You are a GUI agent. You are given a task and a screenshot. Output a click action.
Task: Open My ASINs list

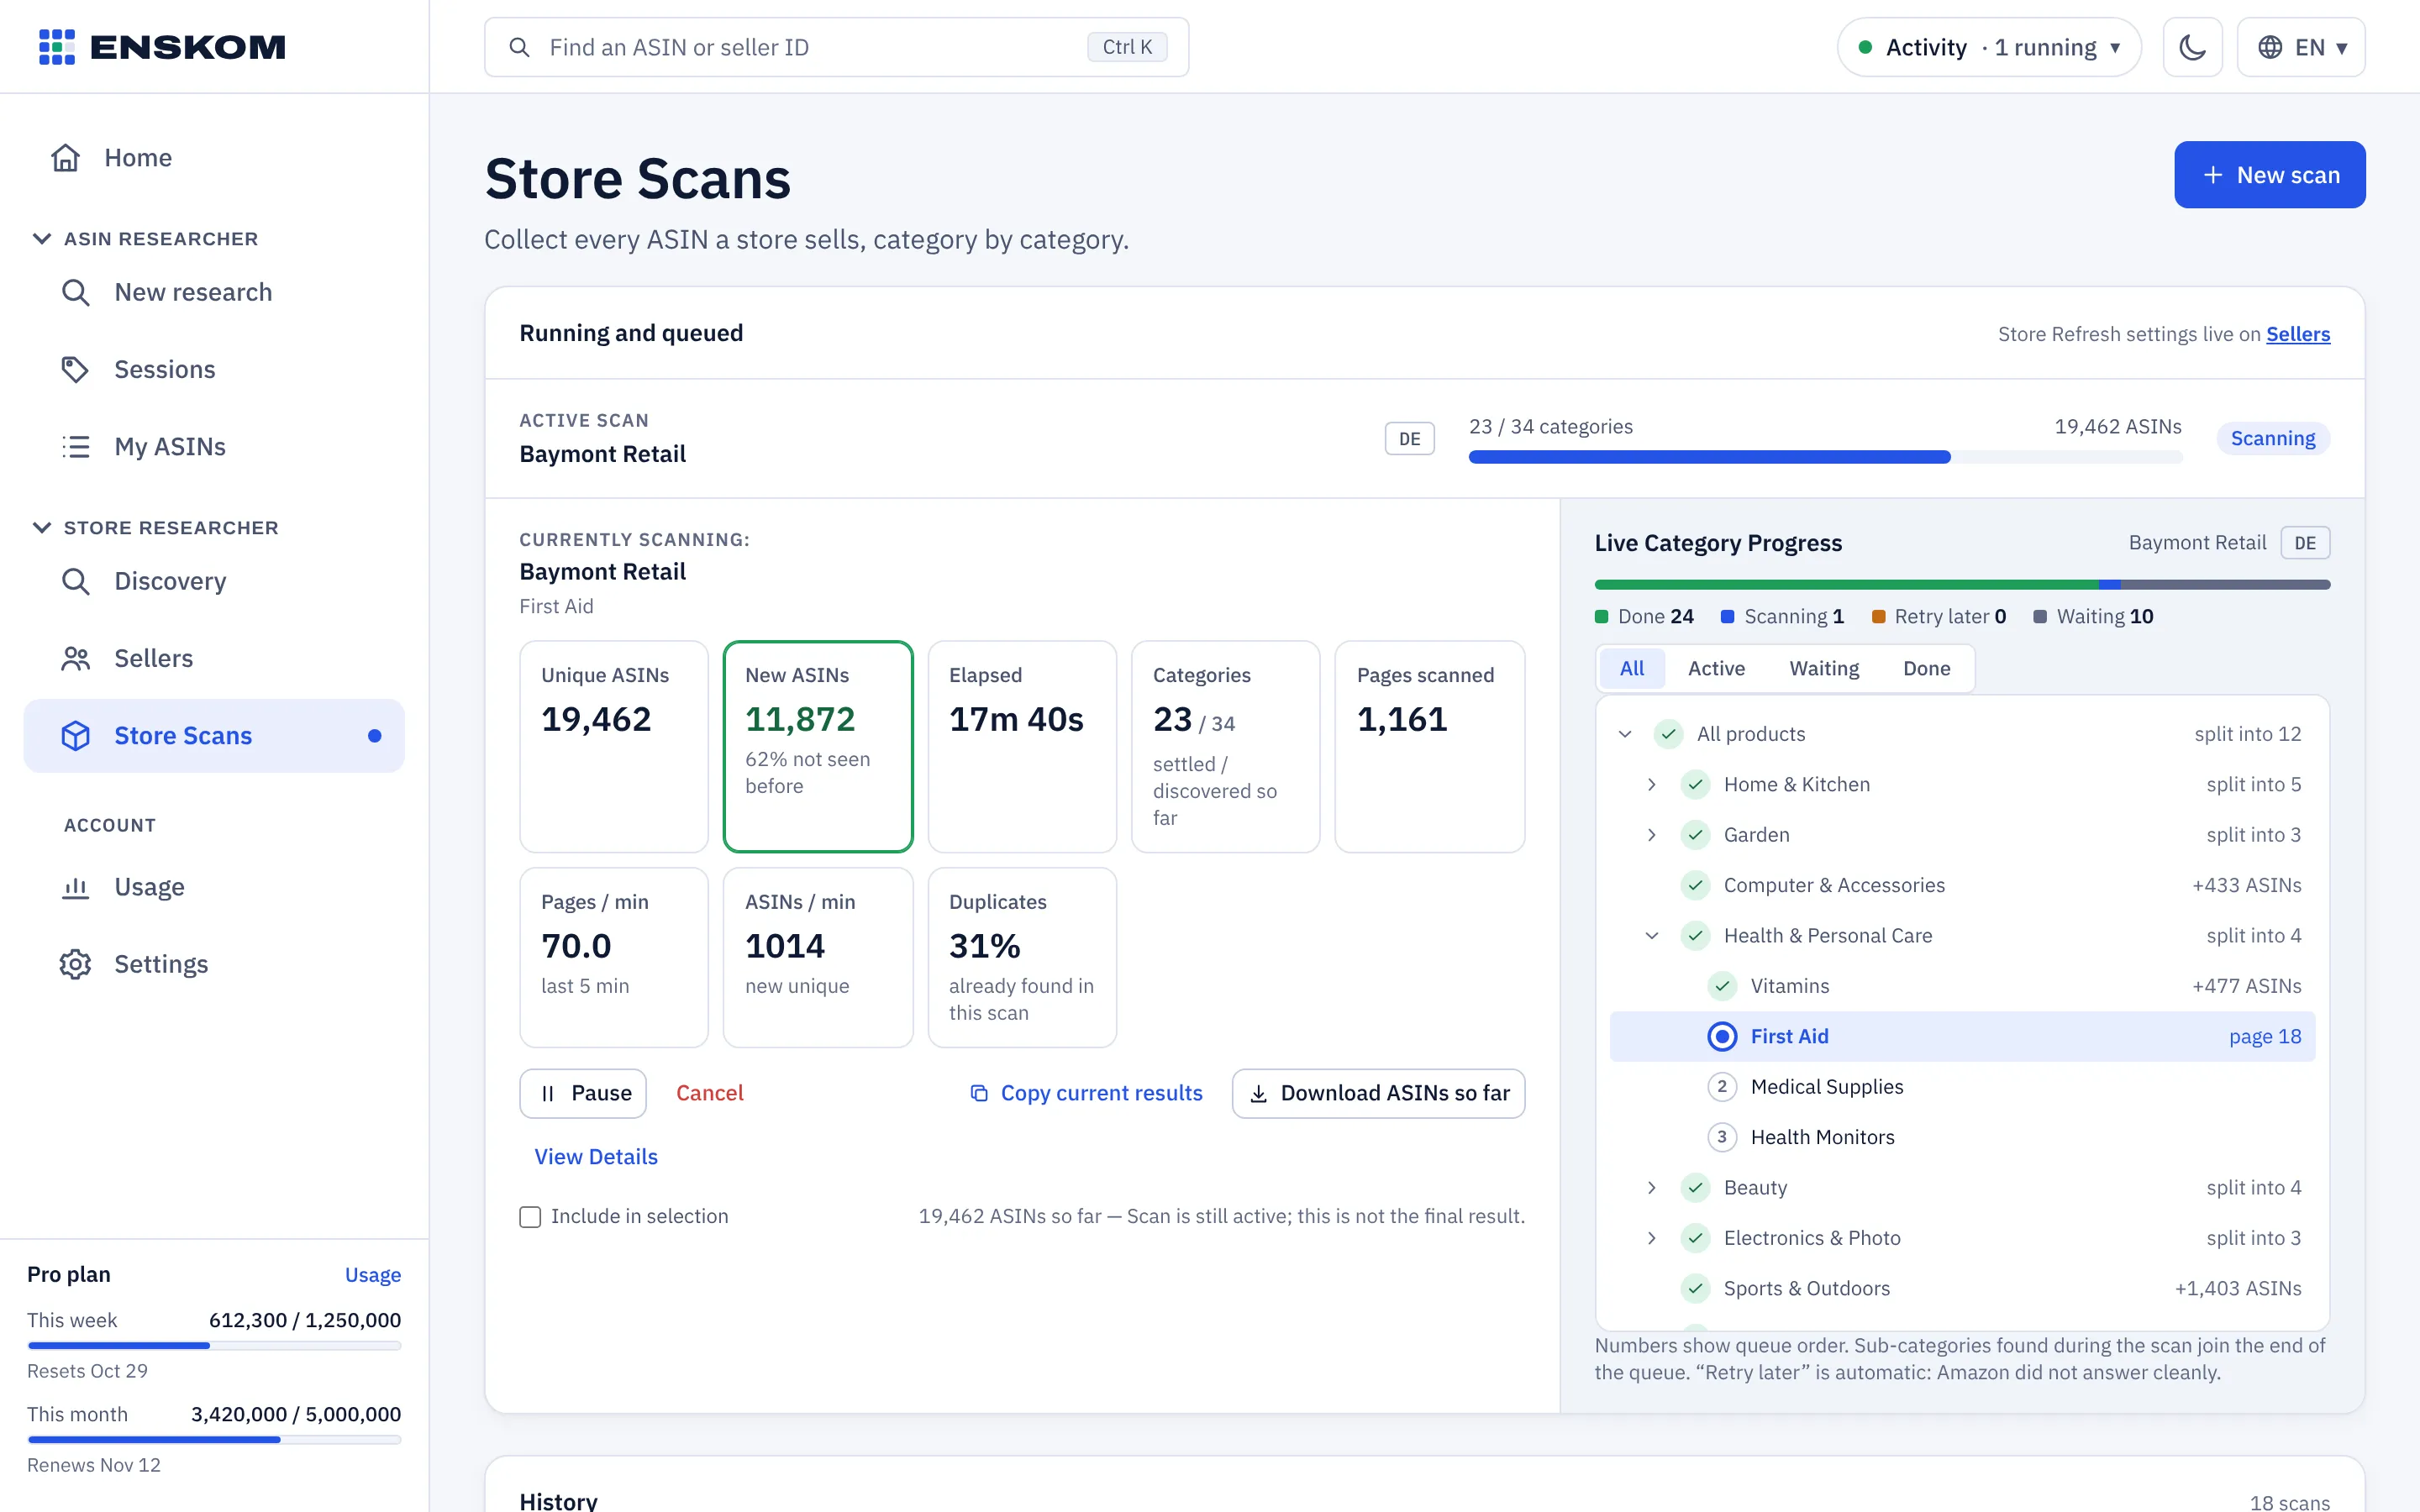(x=214, y=446)
